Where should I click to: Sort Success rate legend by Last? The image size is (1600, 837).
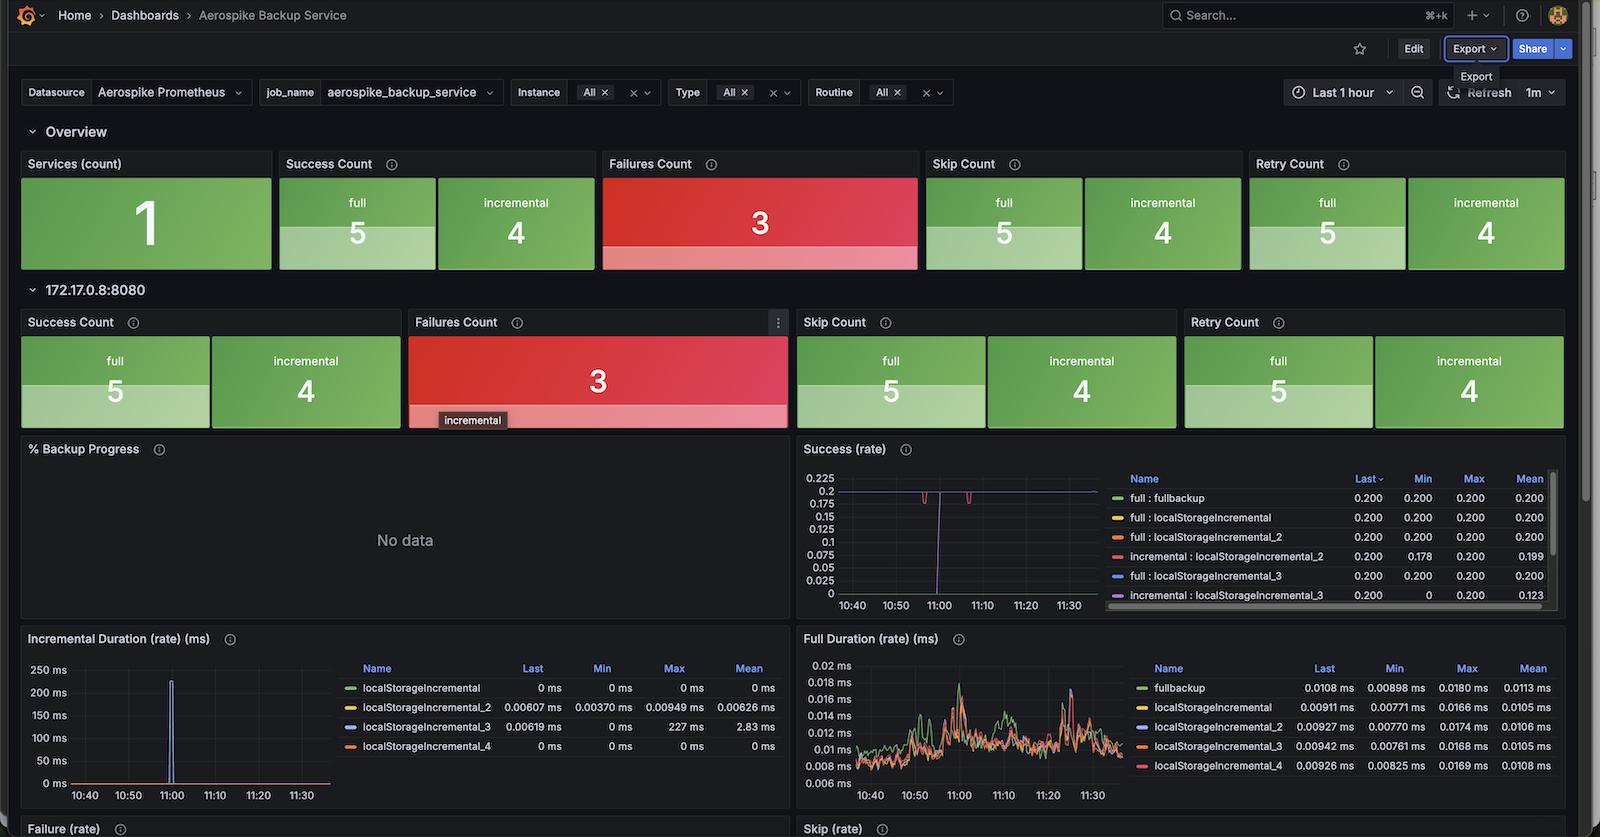click(x=1369, y=479)
